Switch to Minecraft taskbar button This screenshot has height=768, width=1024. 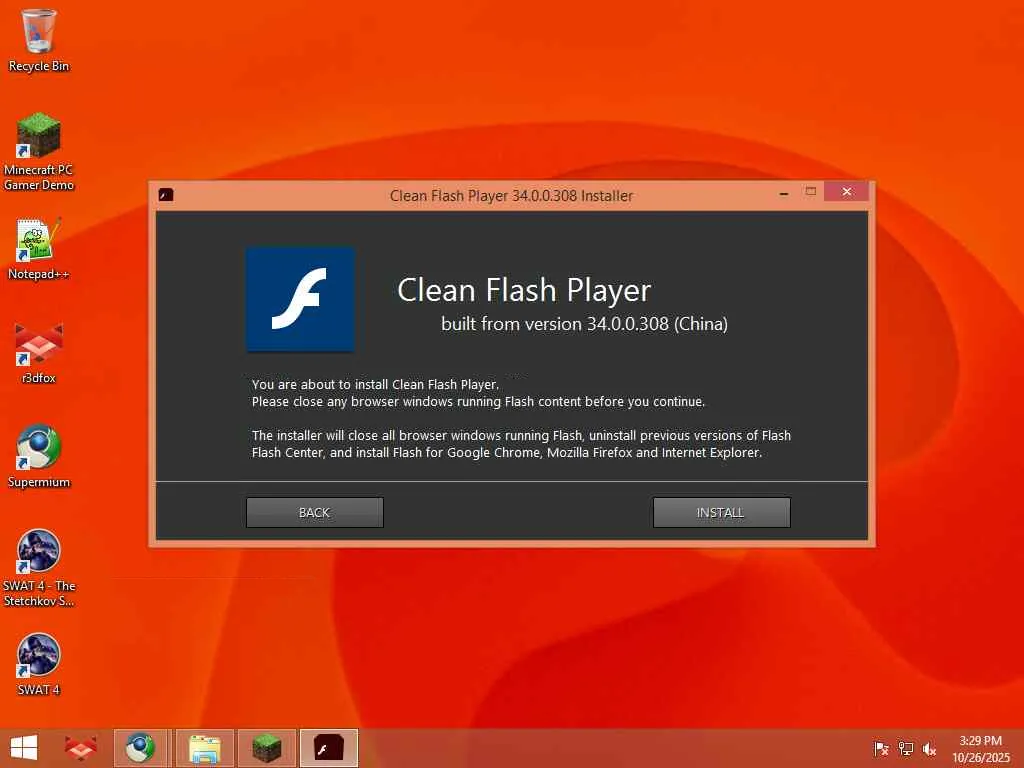pos(266,748)
